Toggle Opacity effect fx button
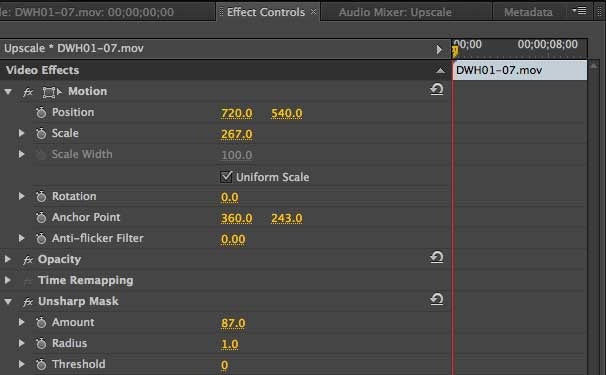This screenshot has height=375, width=606. (28, 260)
